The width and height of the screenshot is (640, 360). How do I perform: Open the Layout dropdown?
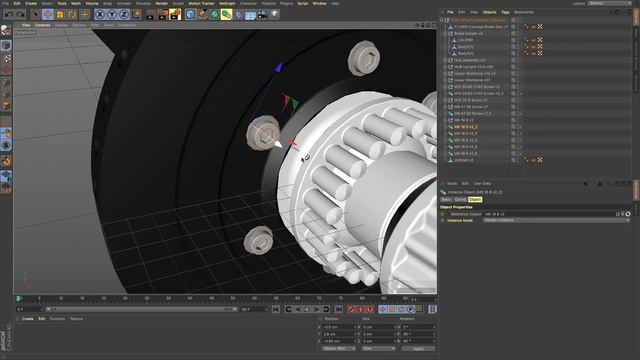[x=610, y=3]
